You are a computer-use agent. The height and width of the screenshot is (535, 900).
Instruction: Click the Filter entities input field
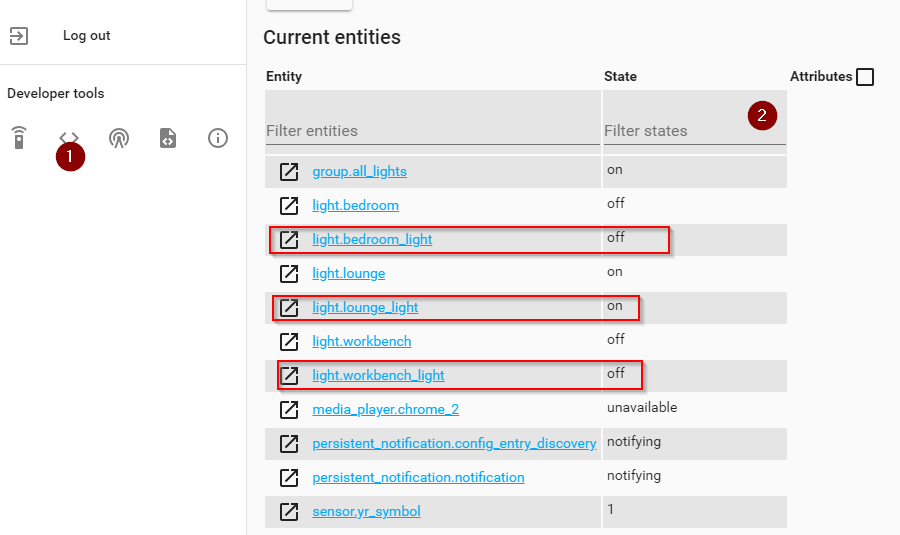click(432, 130)
